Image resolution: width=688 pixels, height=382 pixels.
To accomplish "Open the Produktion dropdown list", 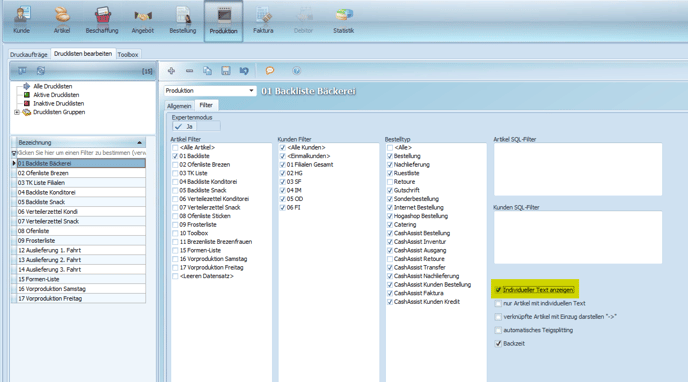I will (251, 91).
